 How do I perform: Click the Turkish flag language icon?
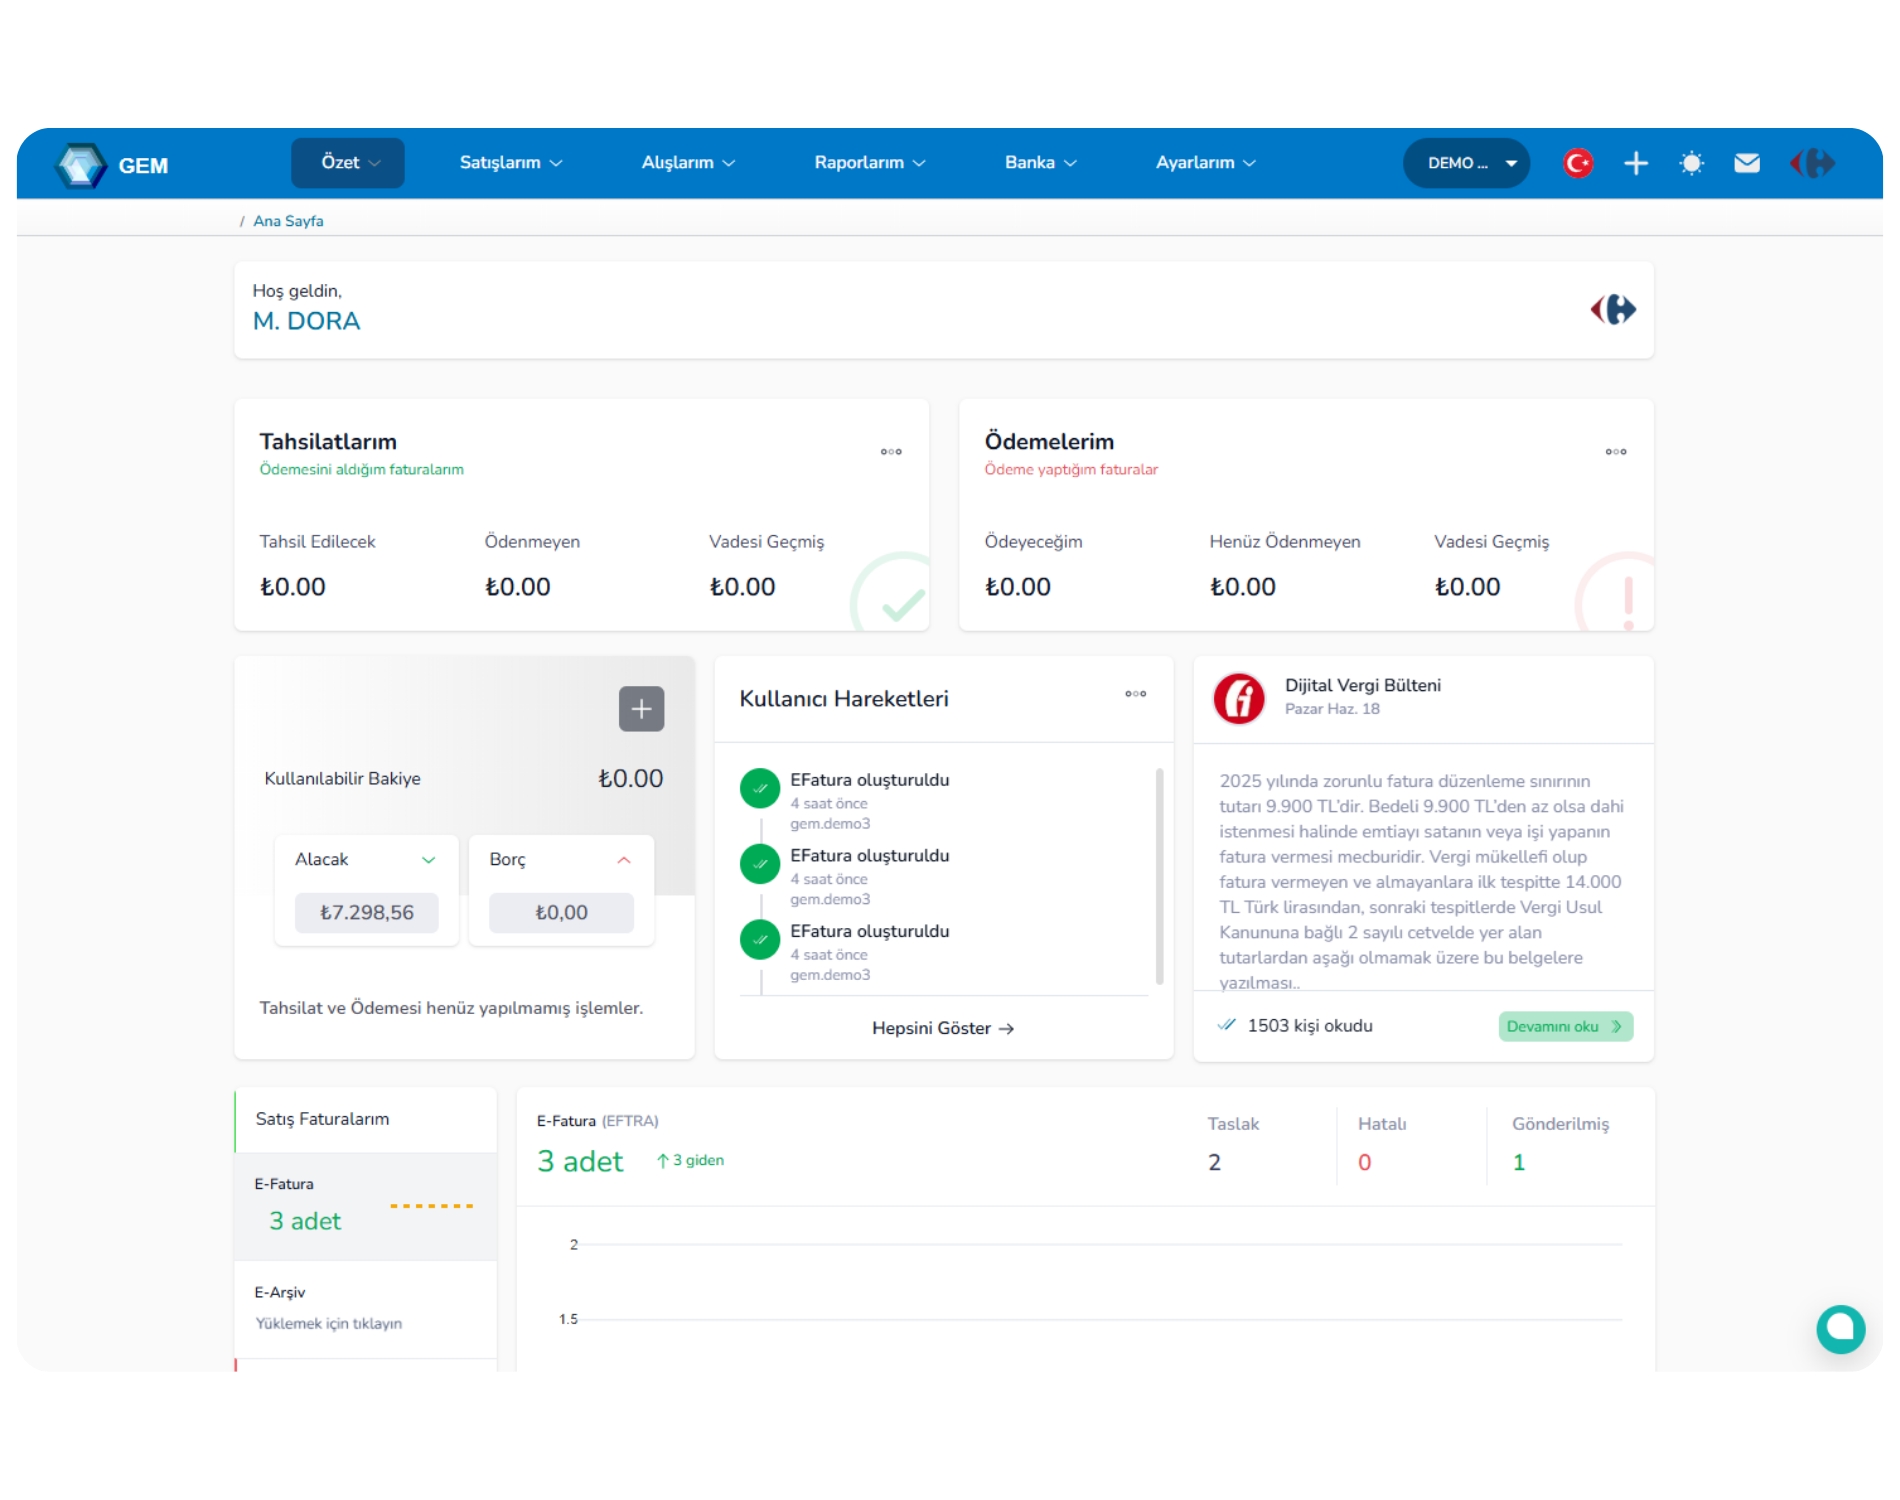(1578, 163)
